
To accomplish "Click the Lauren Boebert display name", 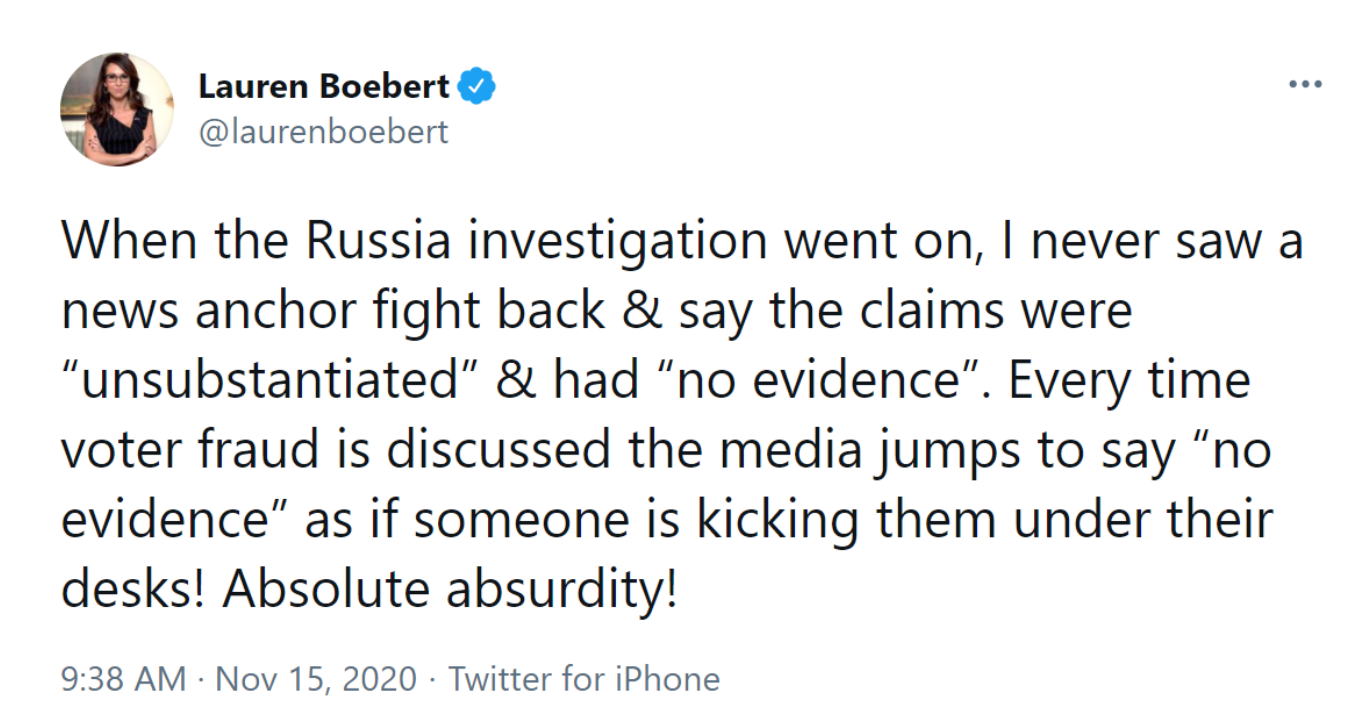I will click(x=324, y=87).
